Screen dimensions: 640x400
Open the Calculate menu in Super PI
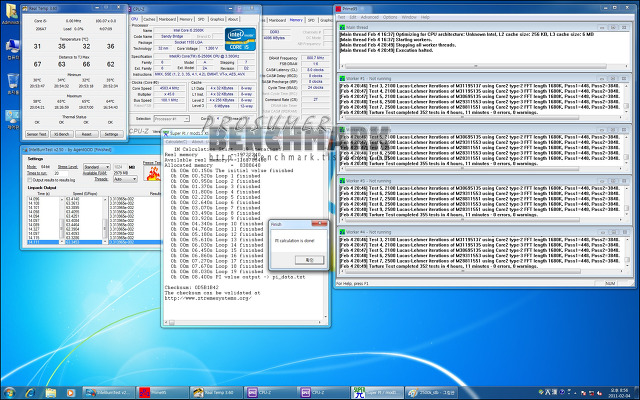click(176, 142)
